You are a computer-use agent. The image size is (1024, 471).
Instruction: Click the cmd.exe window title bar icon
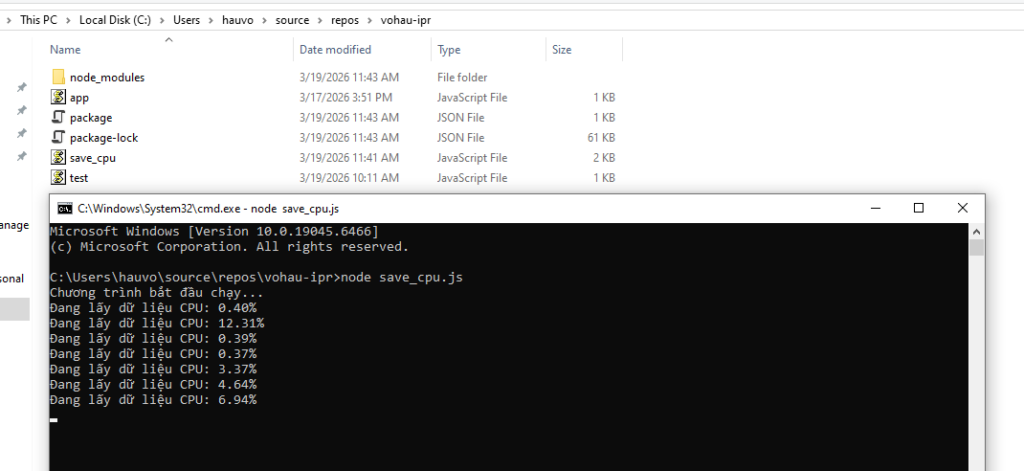[x=65, y=208]
